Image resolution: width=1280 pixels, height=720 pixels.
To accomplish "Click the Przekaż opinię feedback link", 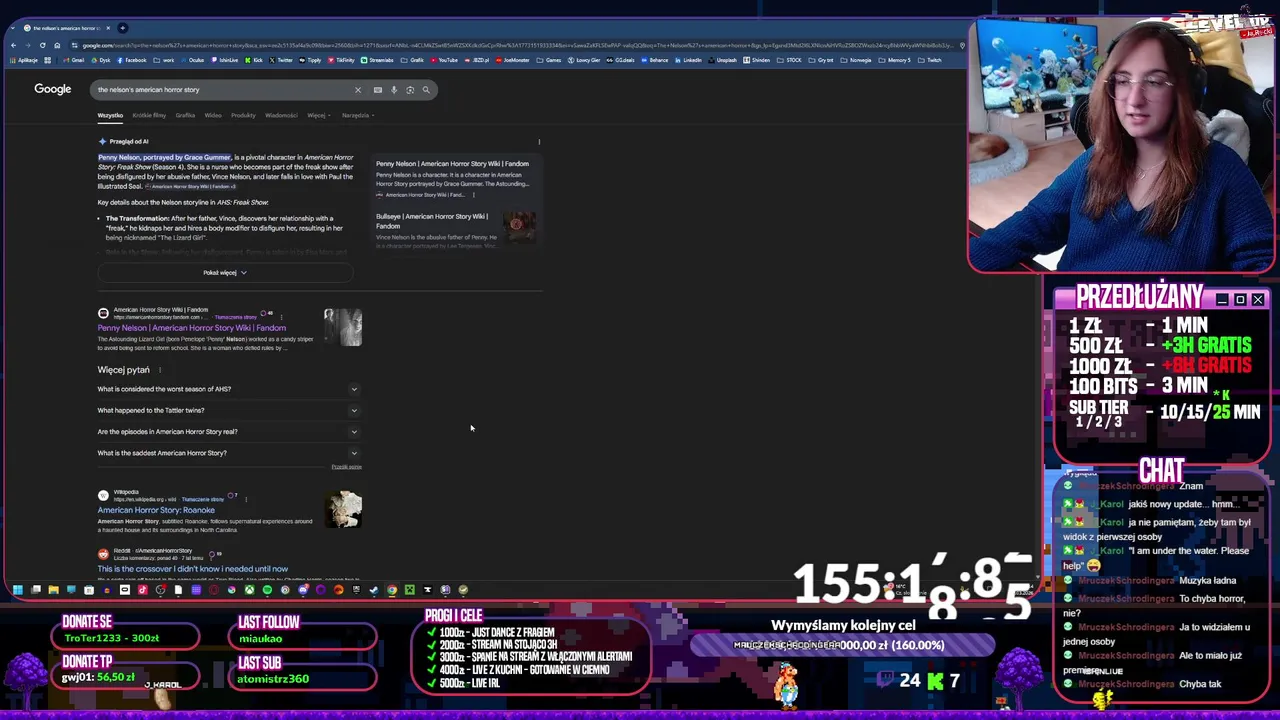I will pyautogui.click(x=346, y=467).
